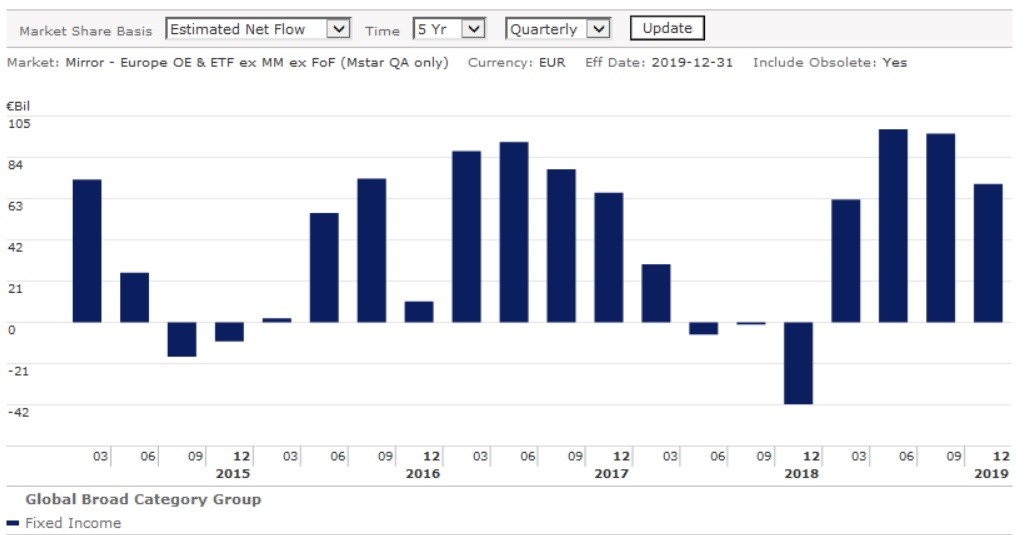1025x535 pixels.
Task: Click the September 2015 negative bar
Action: [x=182, y=339]
